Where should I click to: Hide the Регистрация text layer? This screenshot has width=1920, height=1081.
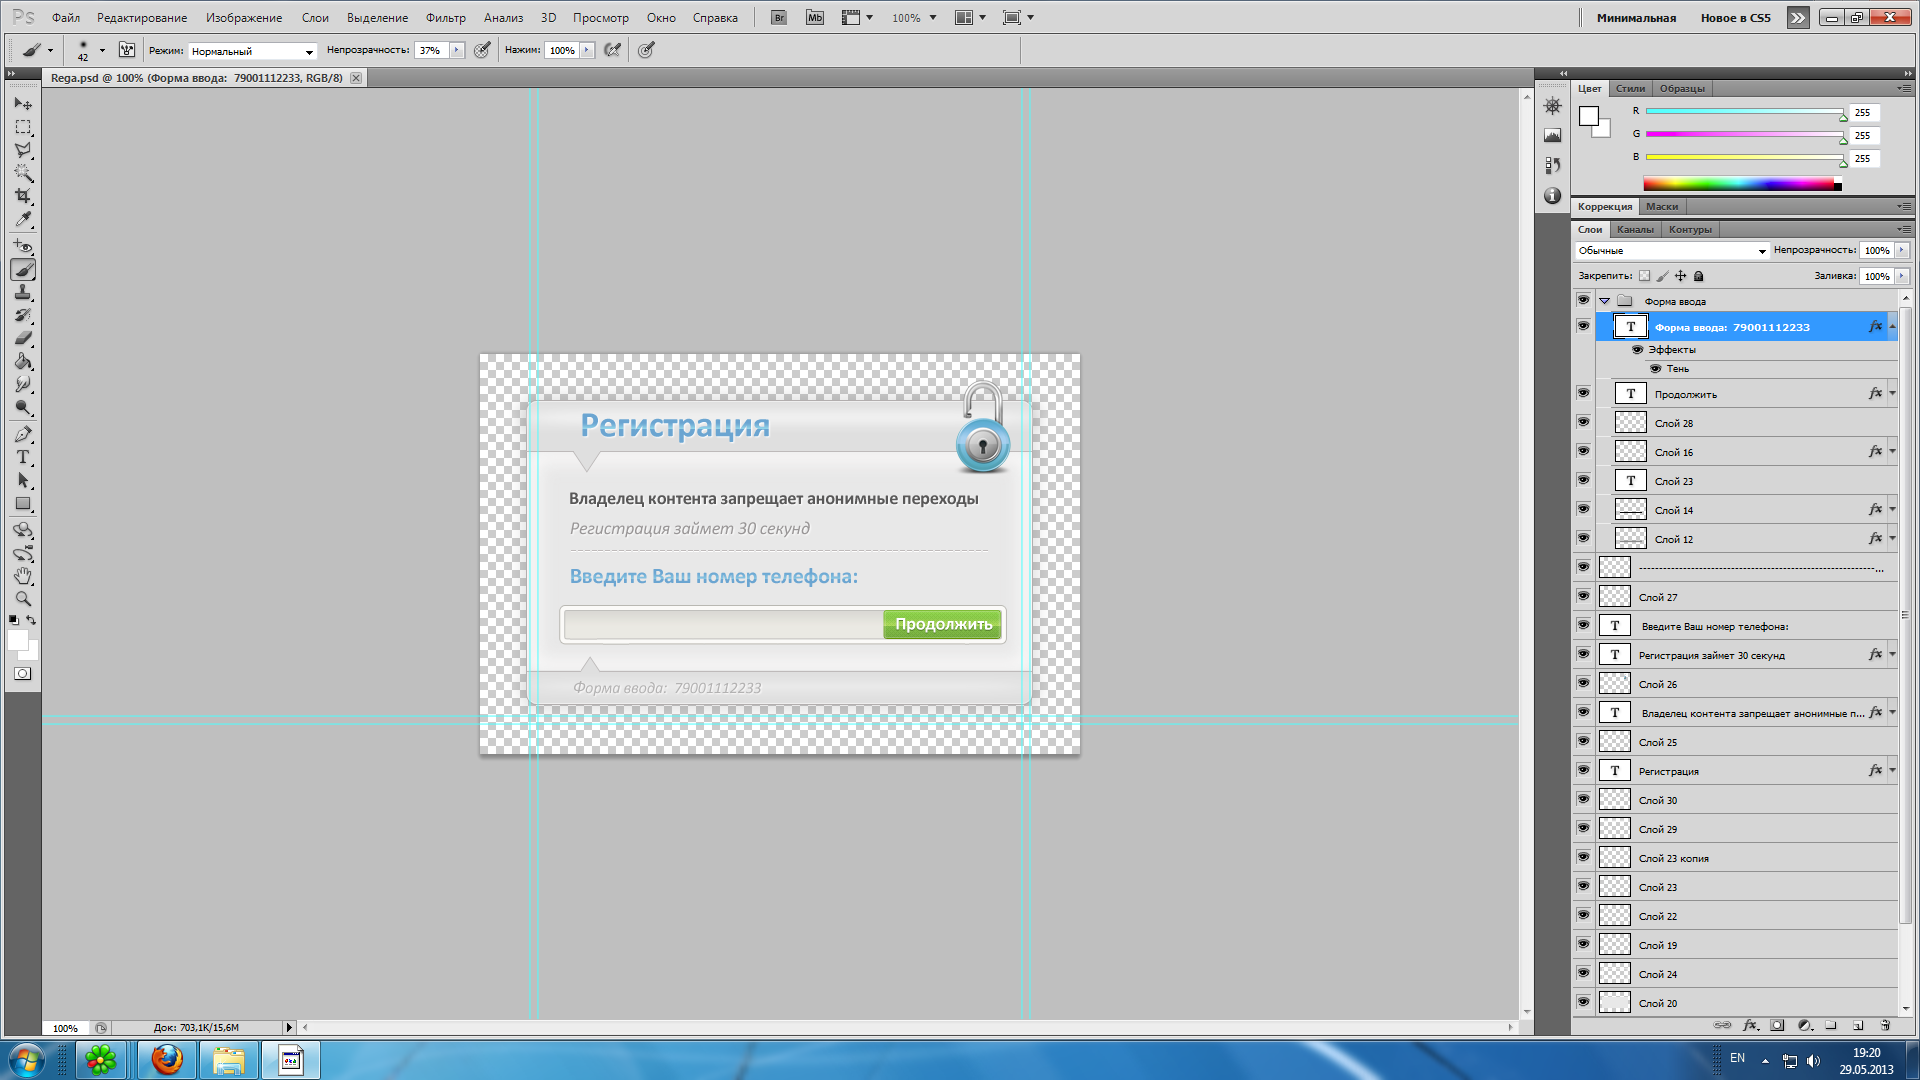point(1583,770)
